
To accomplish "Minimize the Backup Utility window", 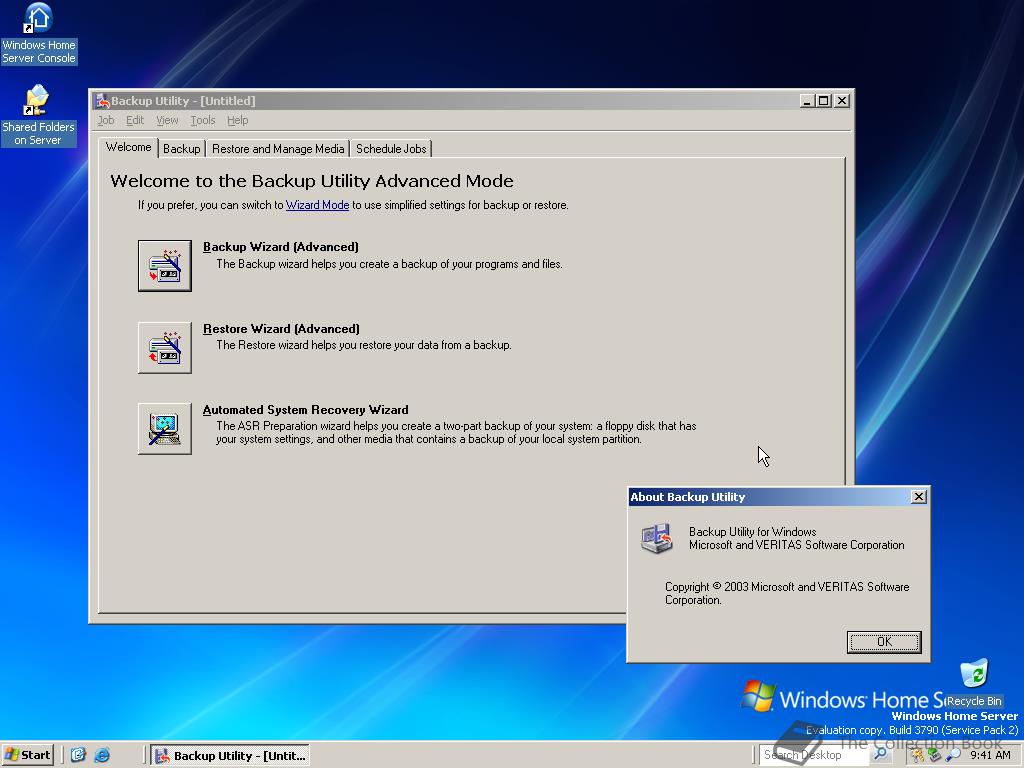I will coord(807,101).
